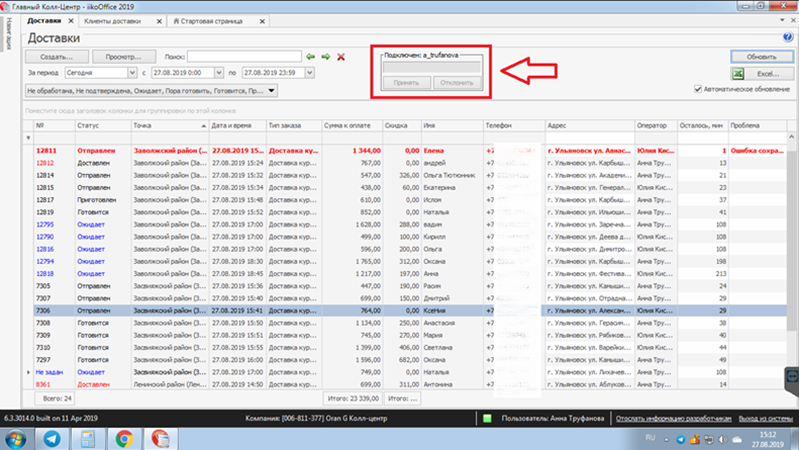This screenshot has height=450, width=799.
Task: Click the green Excel export icon
Action: (x=738, y=74)
